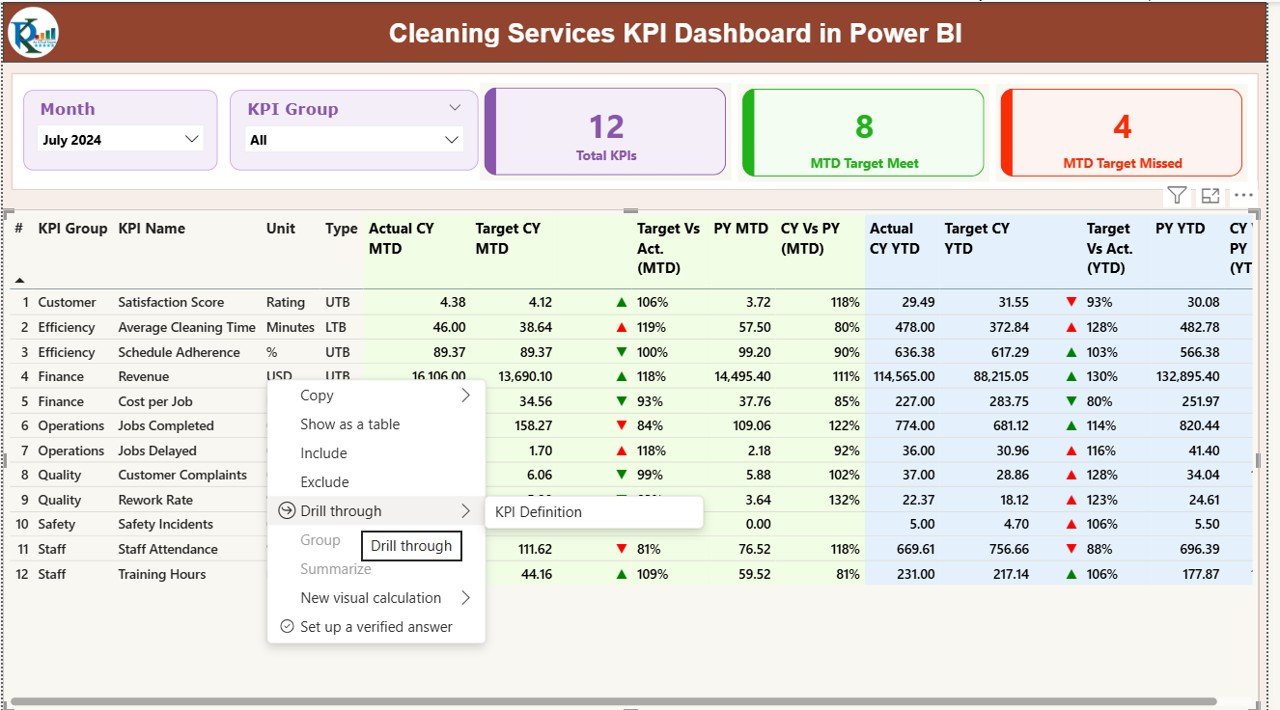1280x710 pixels.
Task: Click the chevron beside the KPI Group header
Action: (456, 108)
